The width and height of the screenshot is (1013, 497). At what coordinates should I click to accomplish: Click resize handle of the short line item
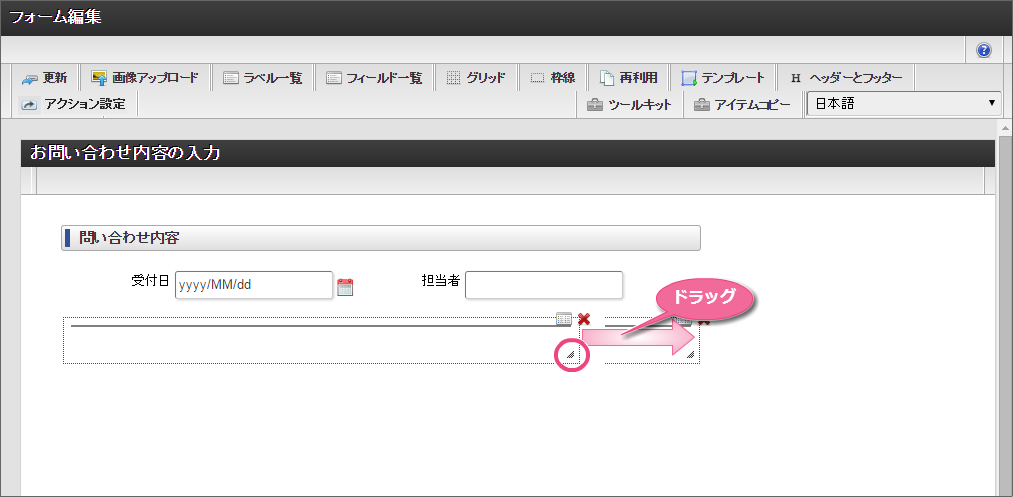coord(691,354)
